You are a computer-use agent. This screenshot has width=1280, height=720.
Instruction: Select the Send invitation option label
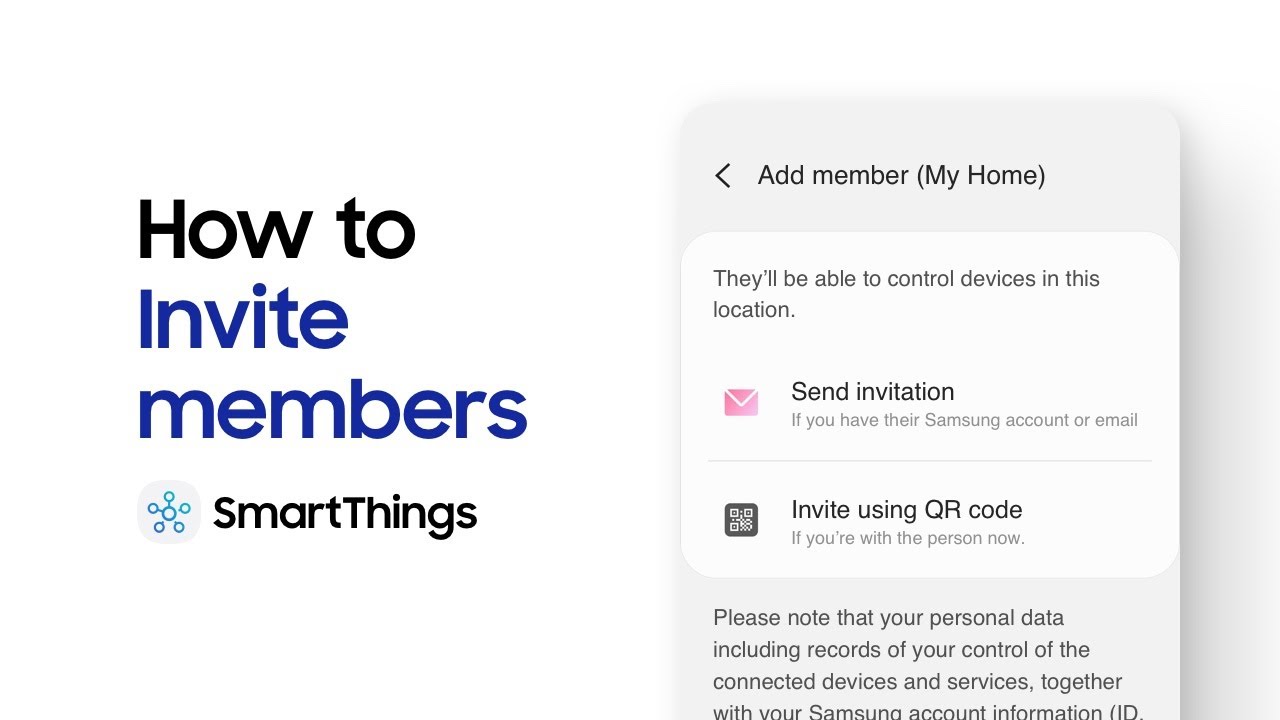872,391
